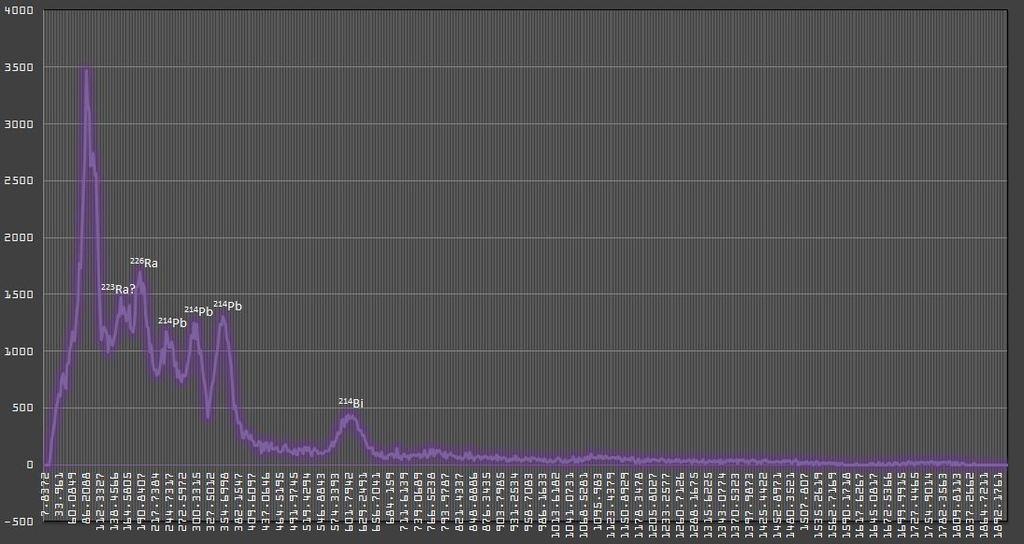This screenshot has width=1024, height=544.
Task: Click the 226Ra peak label
Action: coord(144,263)
